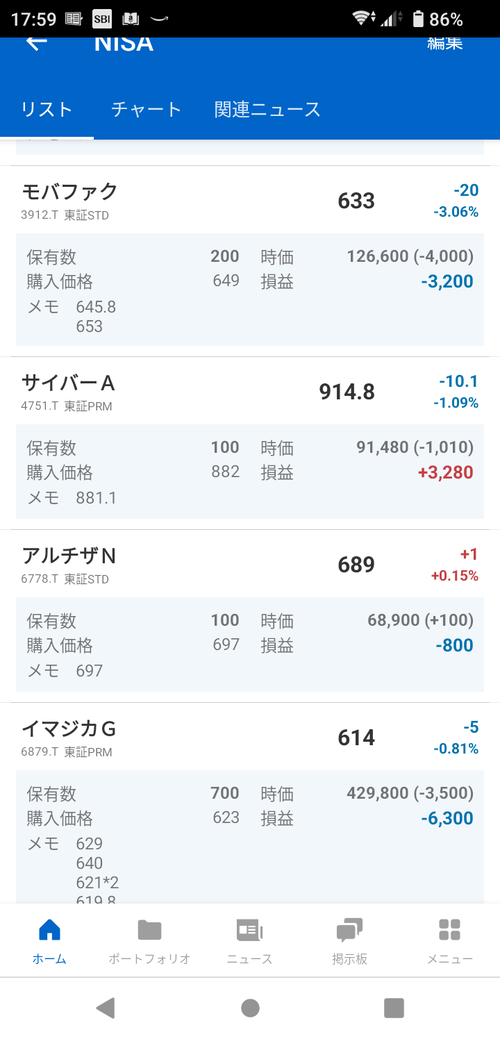This screenshot has width=500, height=1039.
Task: Tap the SBI notification icon in status bar
Action: tap(101, 19)
